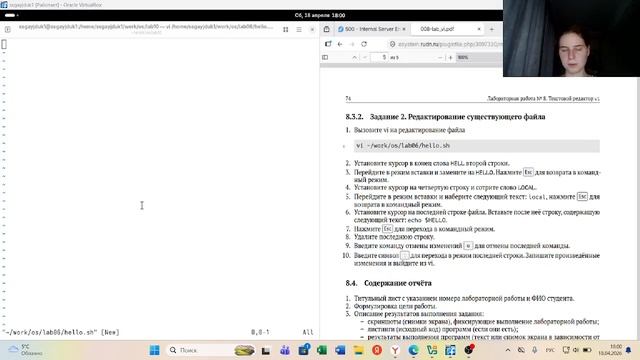Open the terminal tab overview grid icon
Image resolution: width=640 pixels, height=360 pixels.
[x=285, y=29]
